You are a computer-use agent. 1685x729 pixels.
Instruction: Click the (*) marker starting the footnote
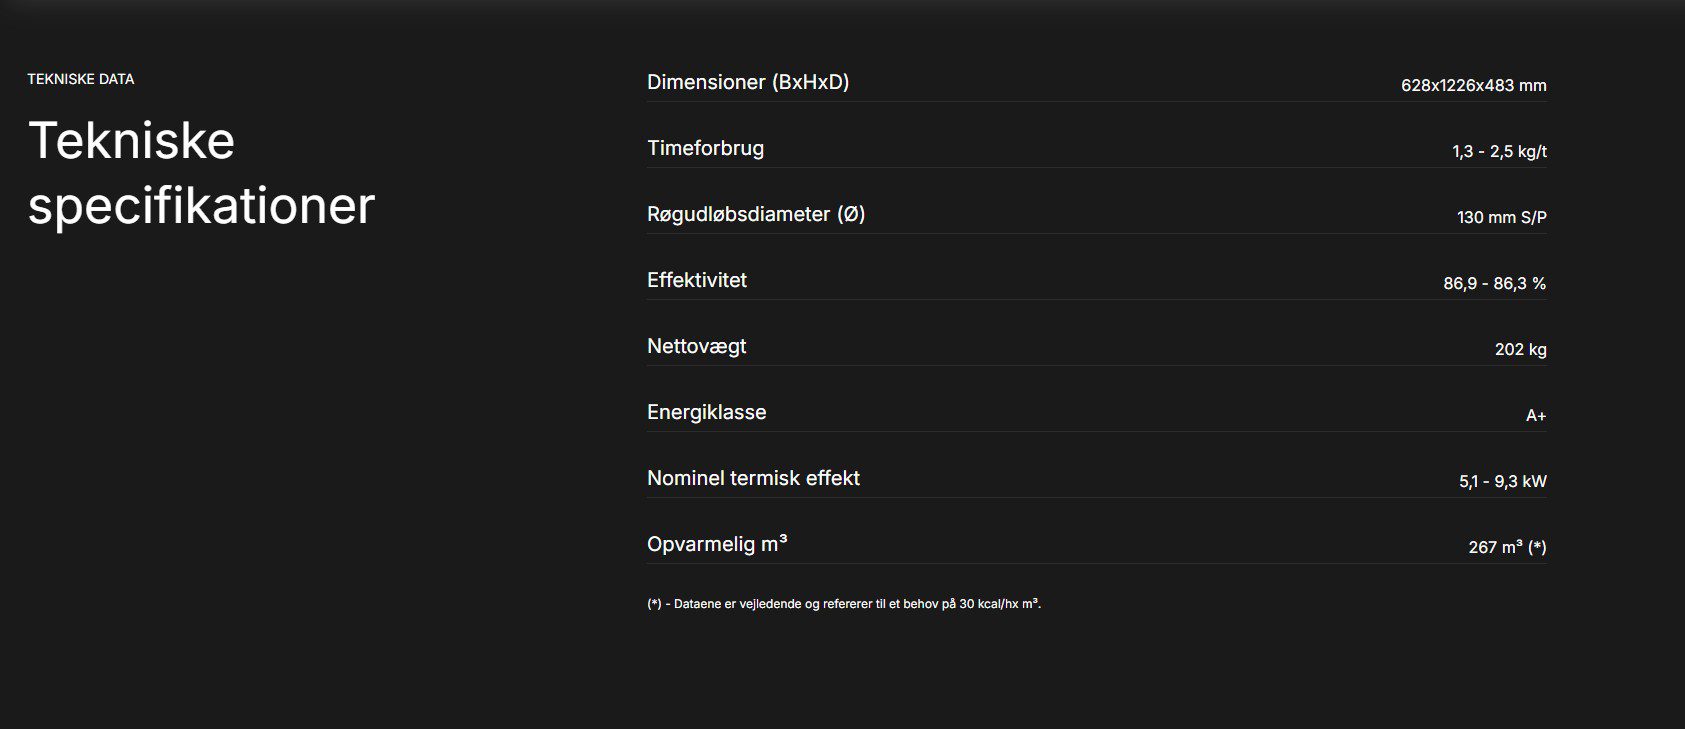pos(654,604)
